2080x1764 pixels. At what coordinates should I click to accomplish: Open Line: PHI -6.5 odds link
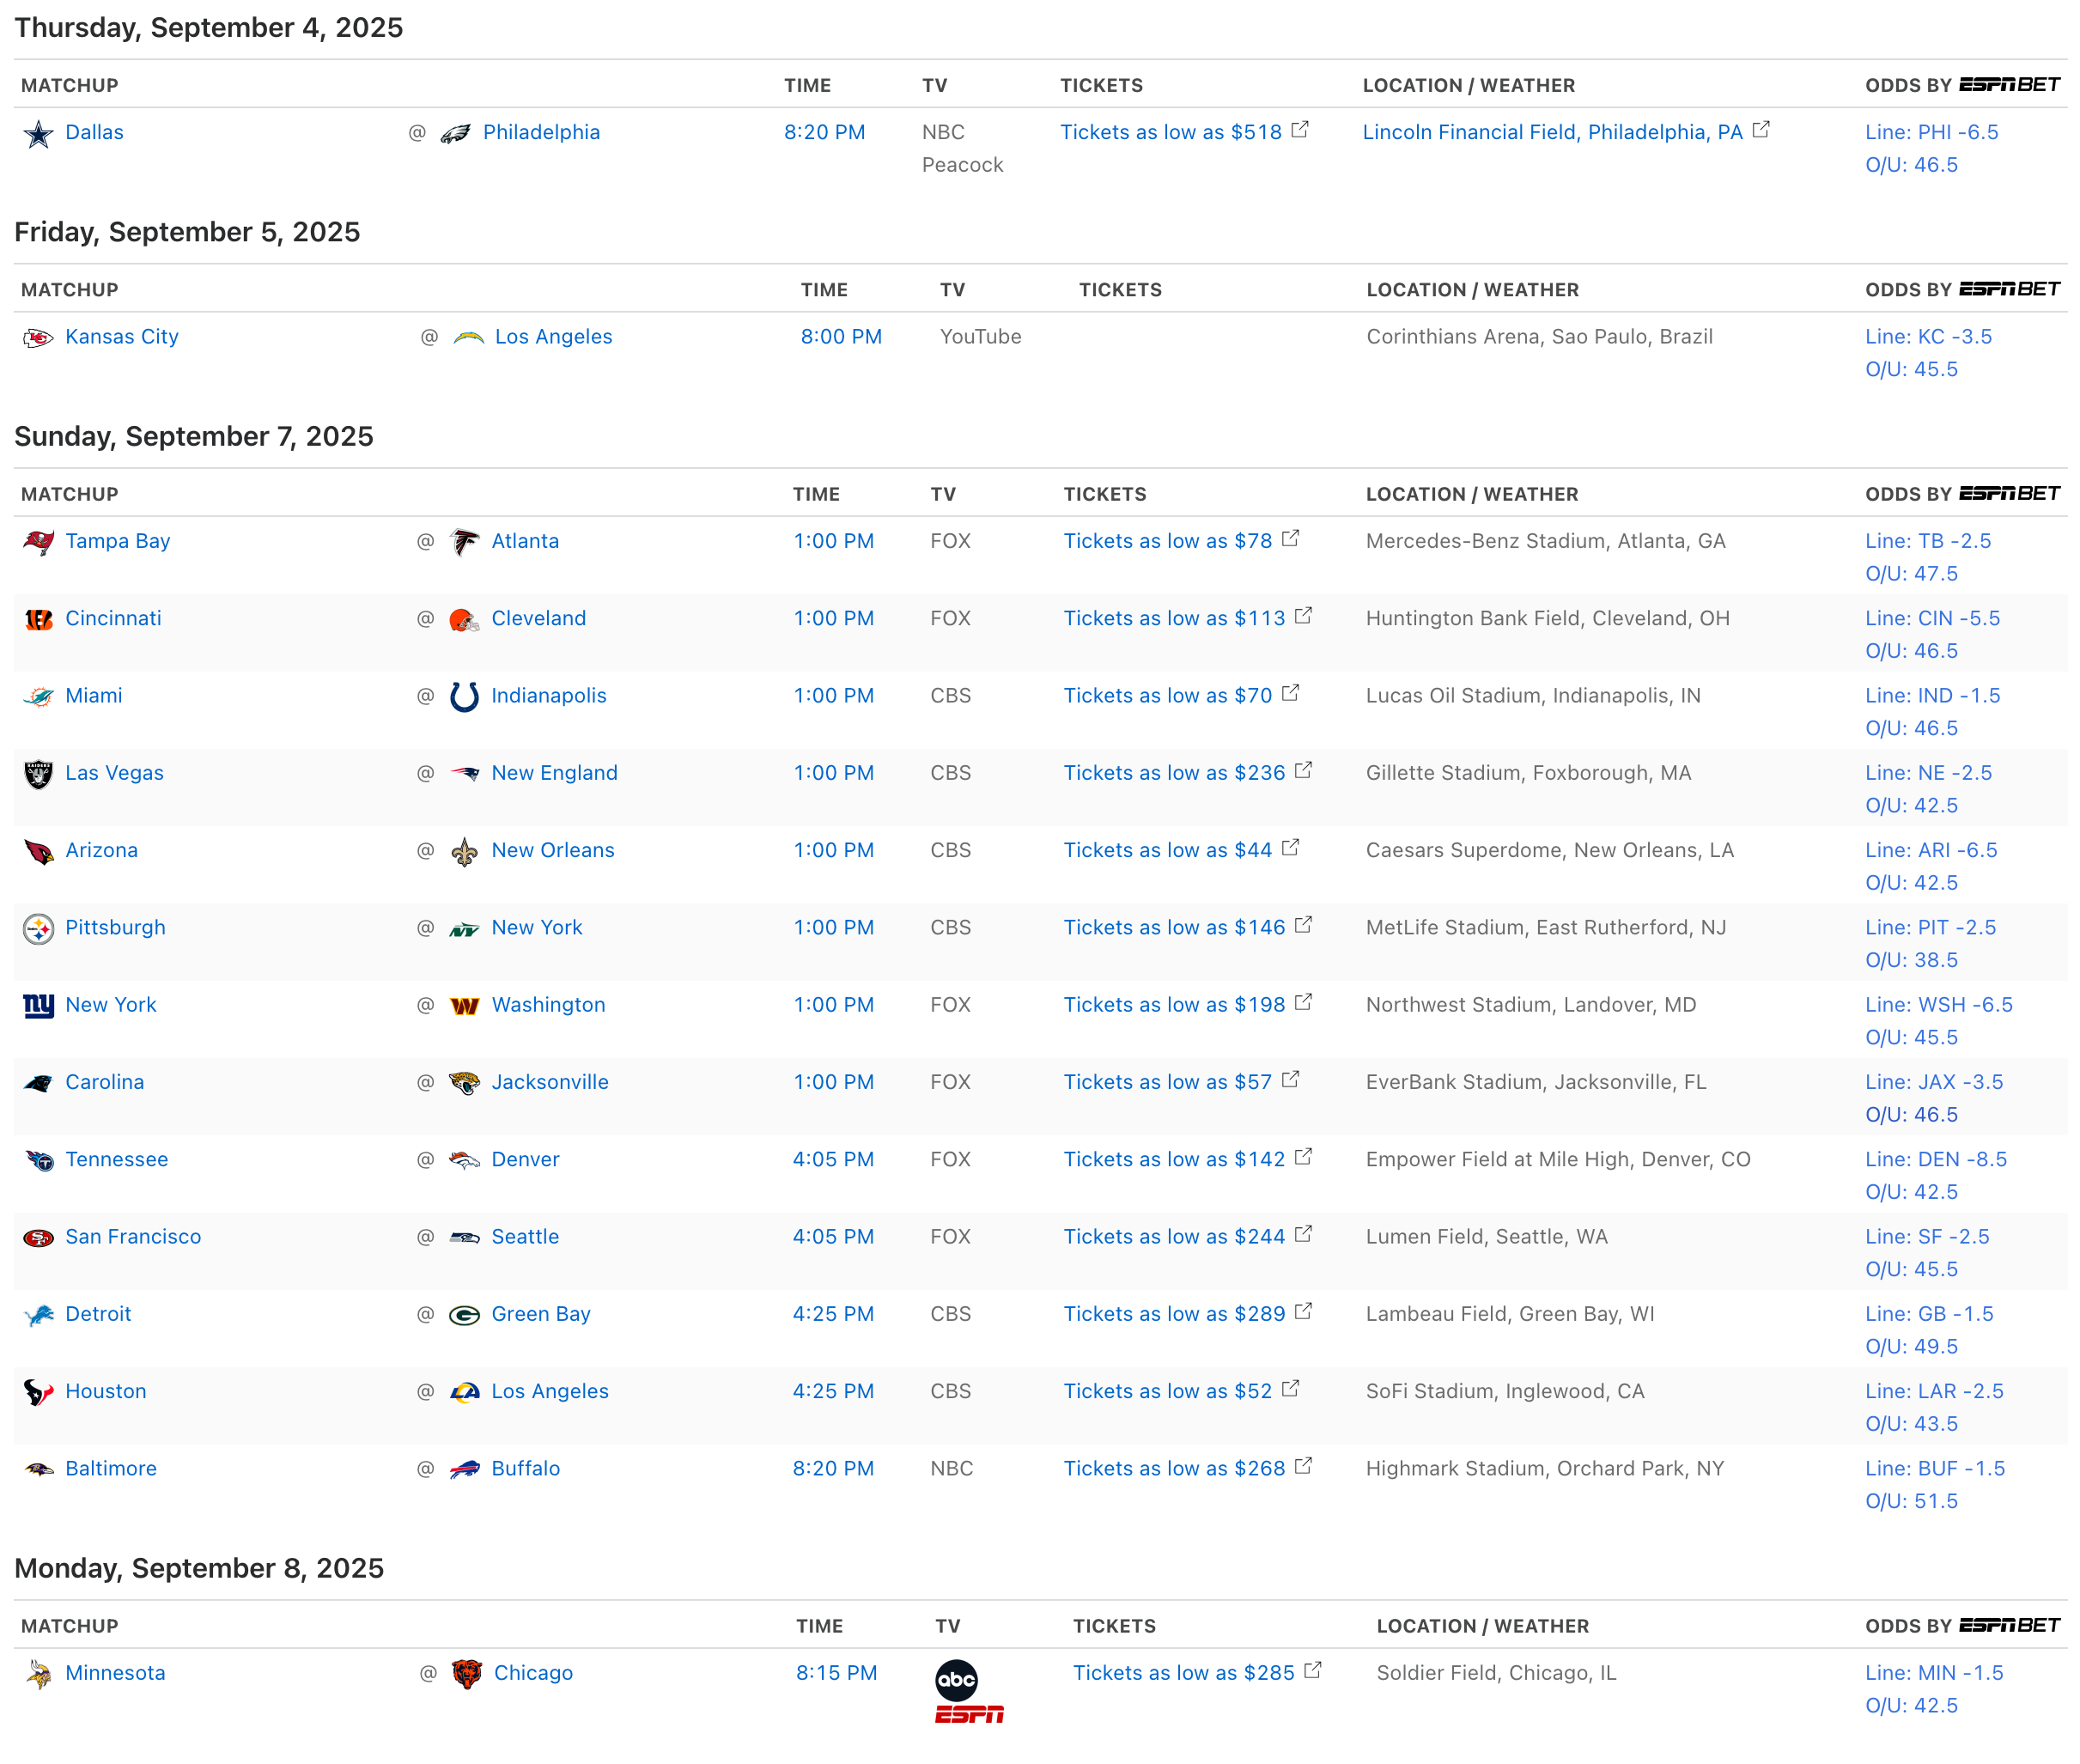click(1931, 132)
